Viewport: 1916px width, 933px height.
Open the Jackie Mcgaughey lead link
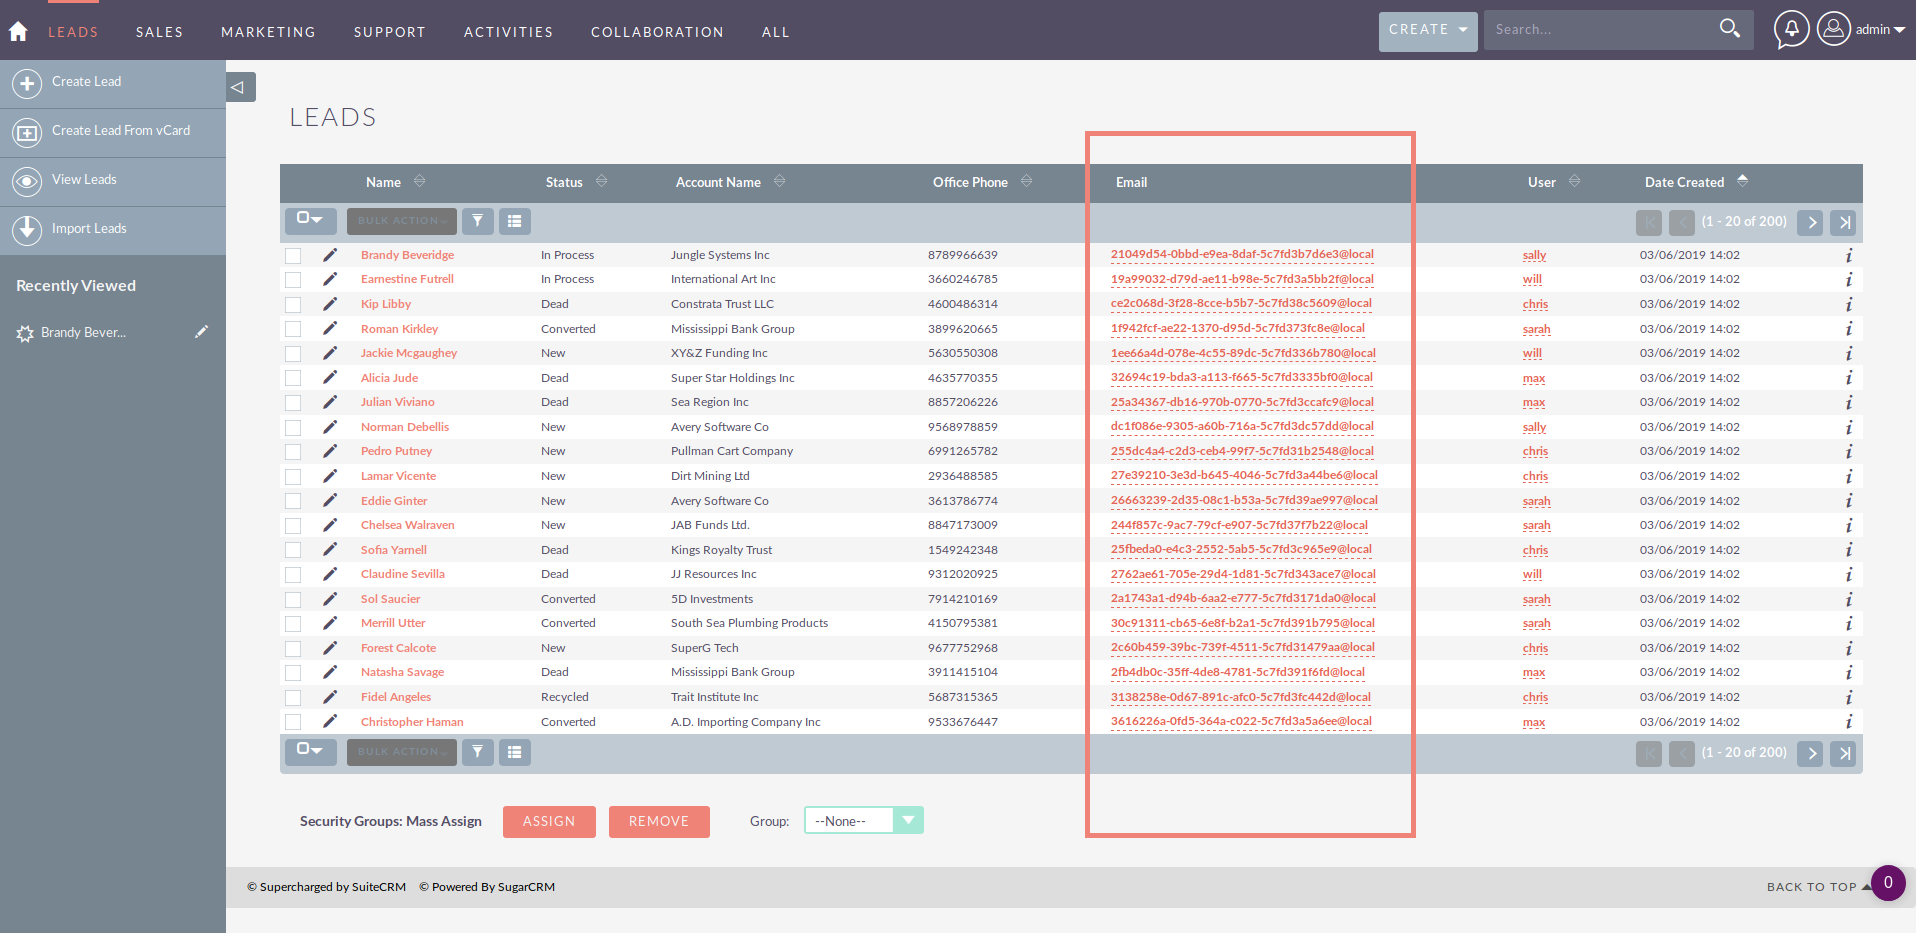(x=409, y=353)
